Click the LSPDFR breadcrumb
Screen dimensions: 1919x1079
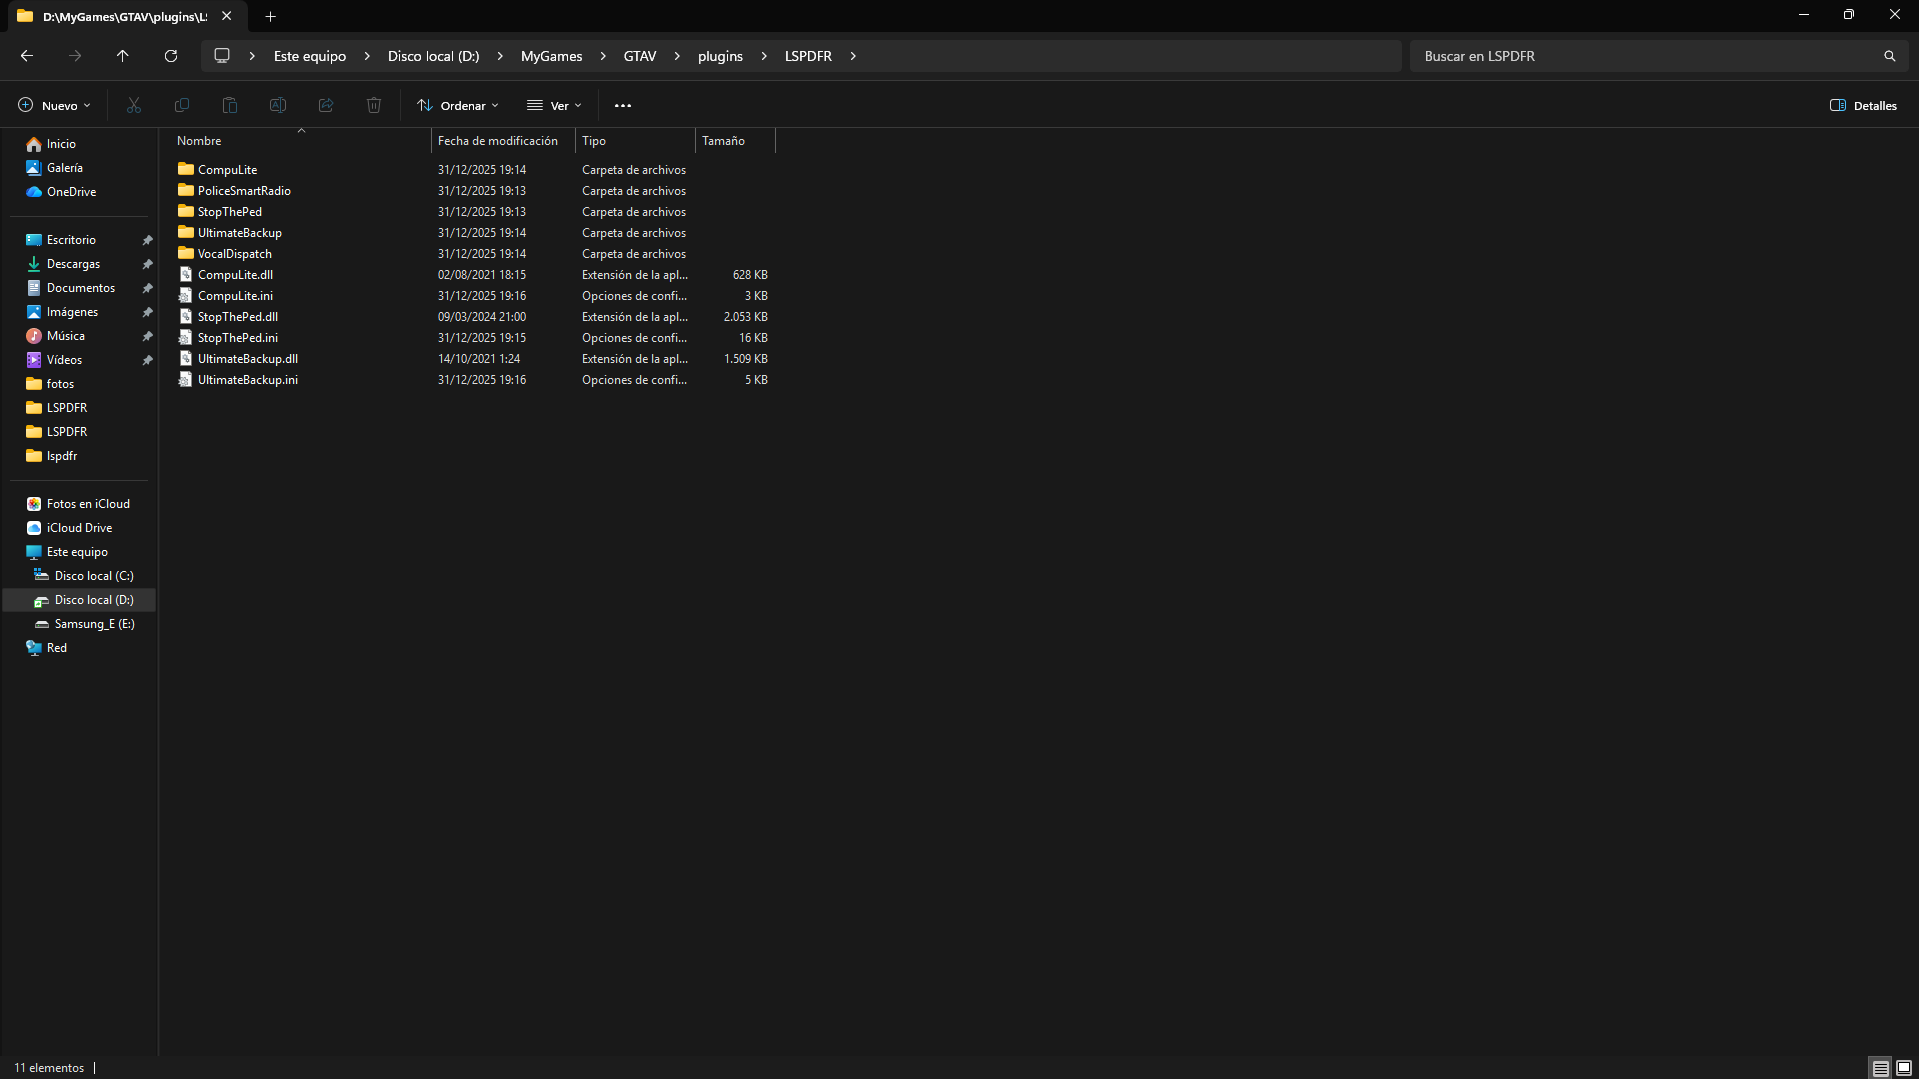808,56
